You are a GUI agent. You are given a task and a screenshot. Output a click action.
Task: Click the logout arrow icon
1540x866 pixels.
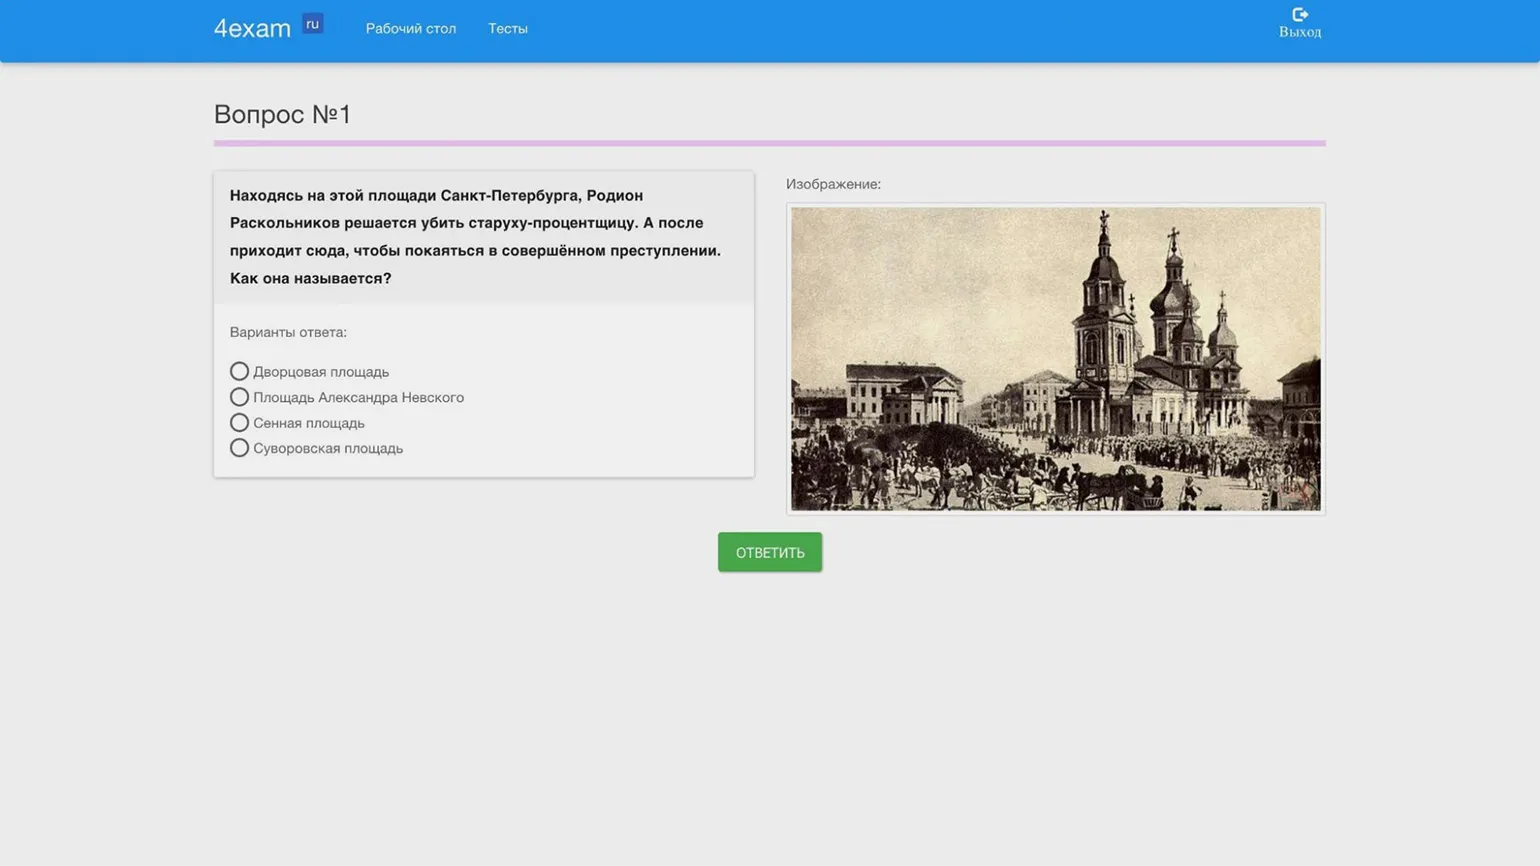1300,14
